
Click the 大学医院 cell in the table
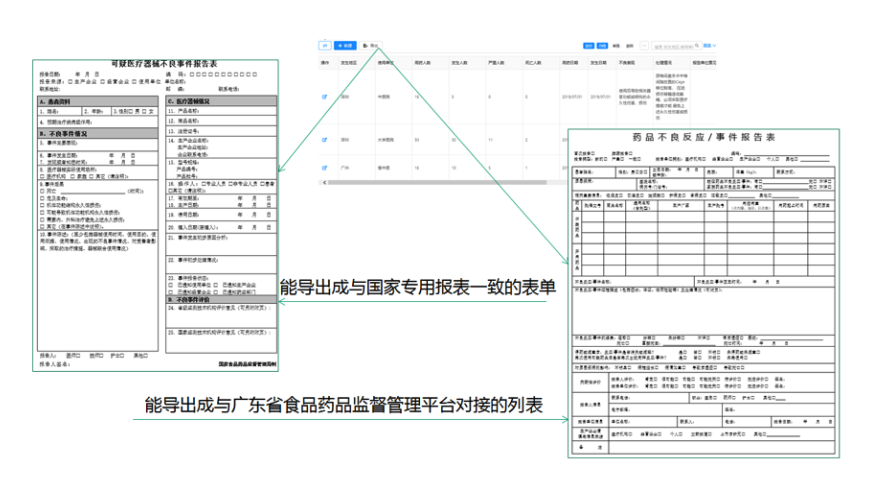tap(385, 140)
